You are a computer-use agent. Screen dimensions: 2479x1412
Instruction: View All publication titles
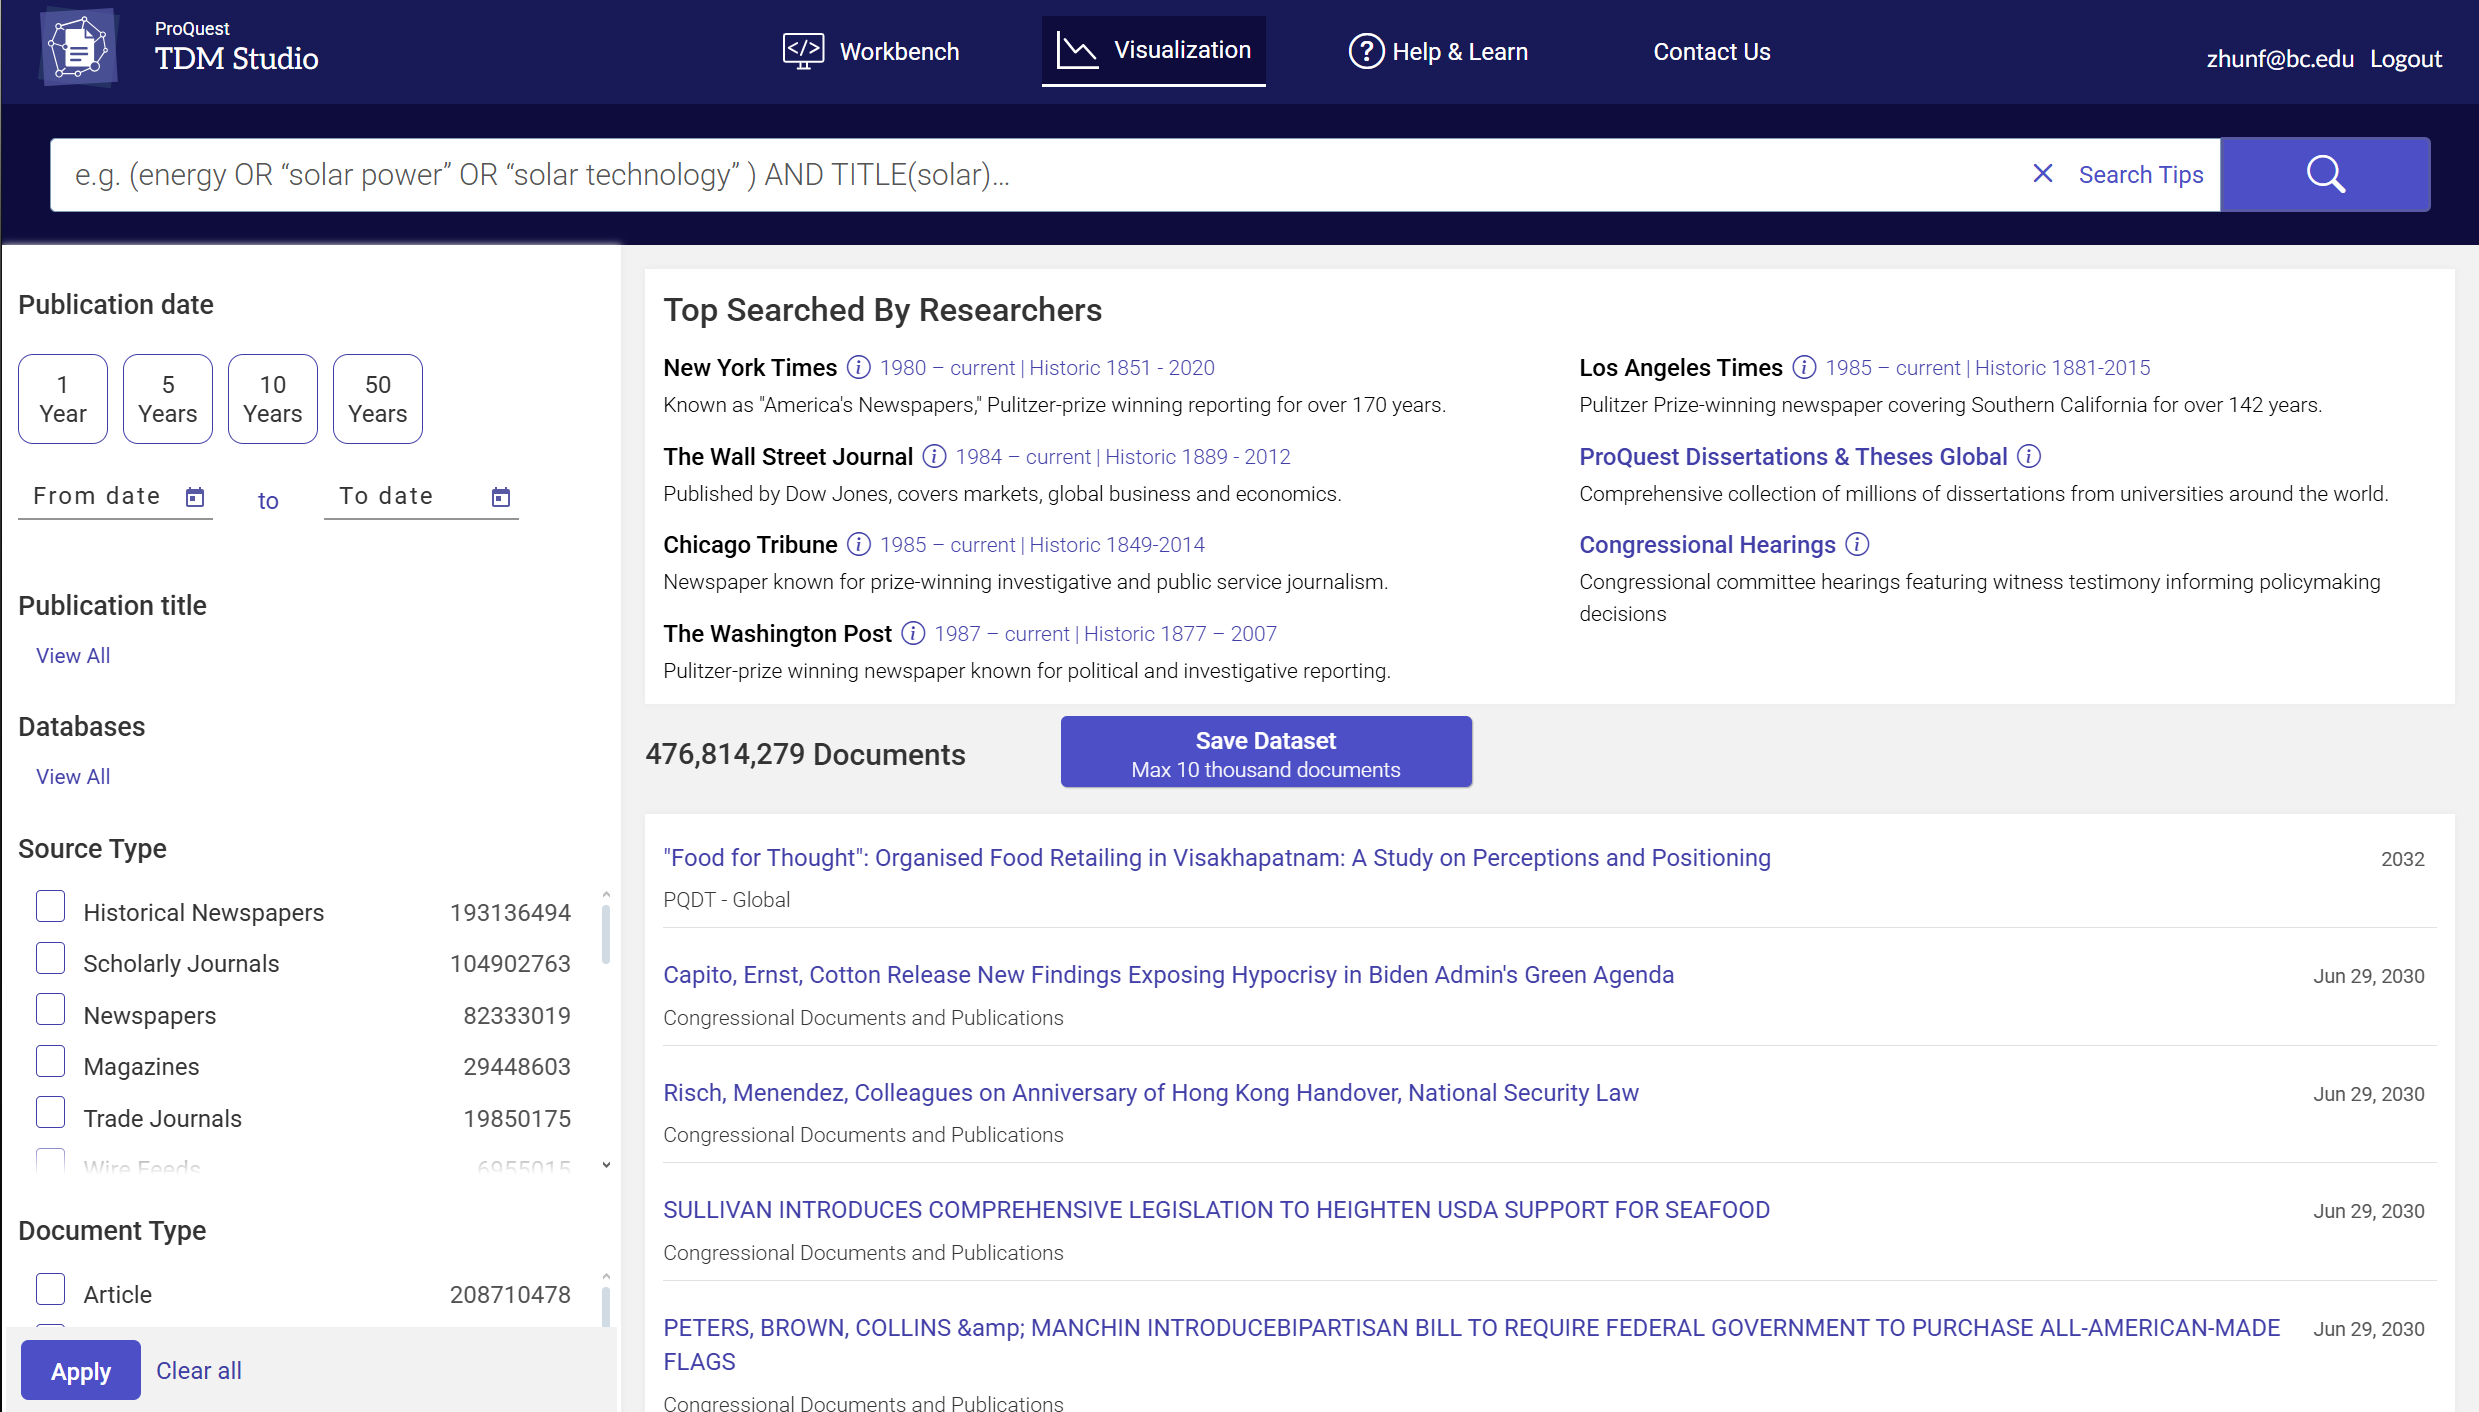tap(73, 656)
